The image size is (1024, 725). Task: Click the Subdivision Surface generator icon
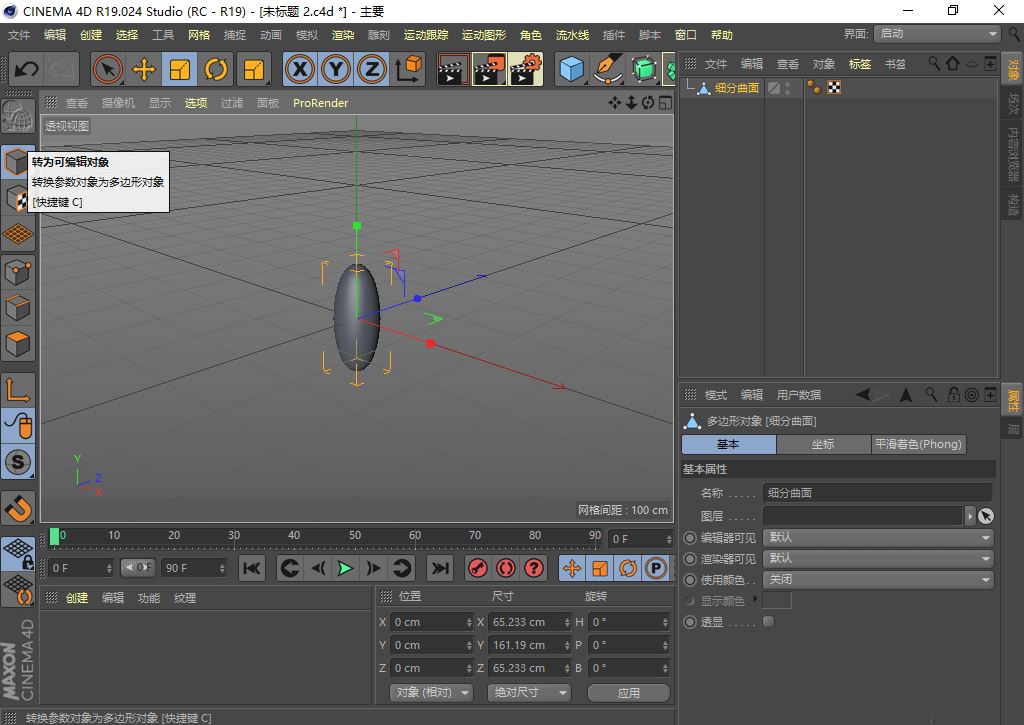click(644, 69)
